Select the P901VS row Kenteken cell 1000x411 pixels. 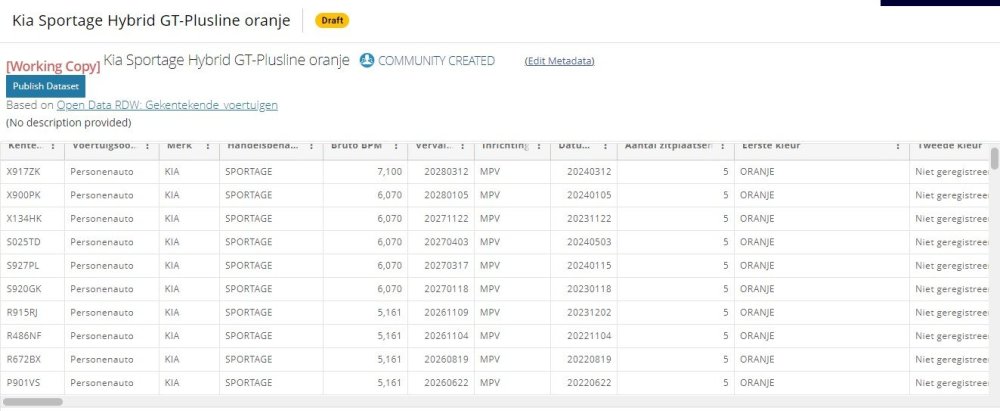(22, 383)
